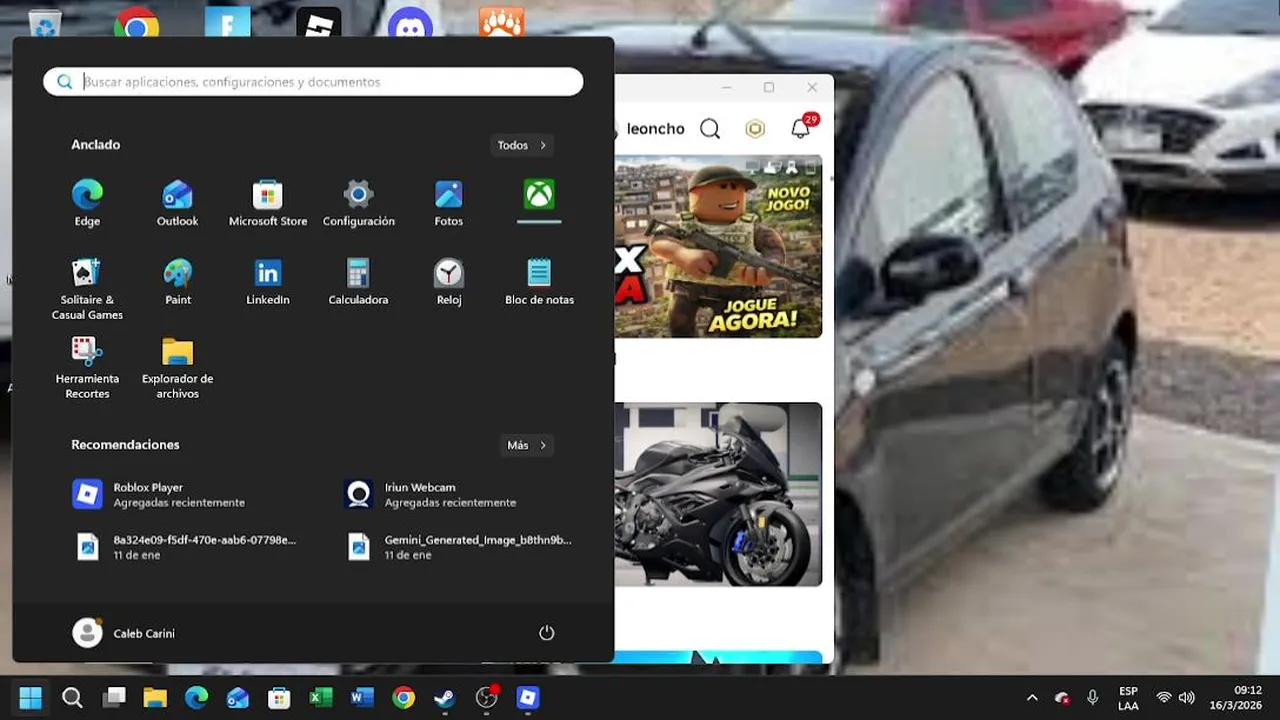Open Configuración settings app

pyautogui.click(x=358, y=203)
